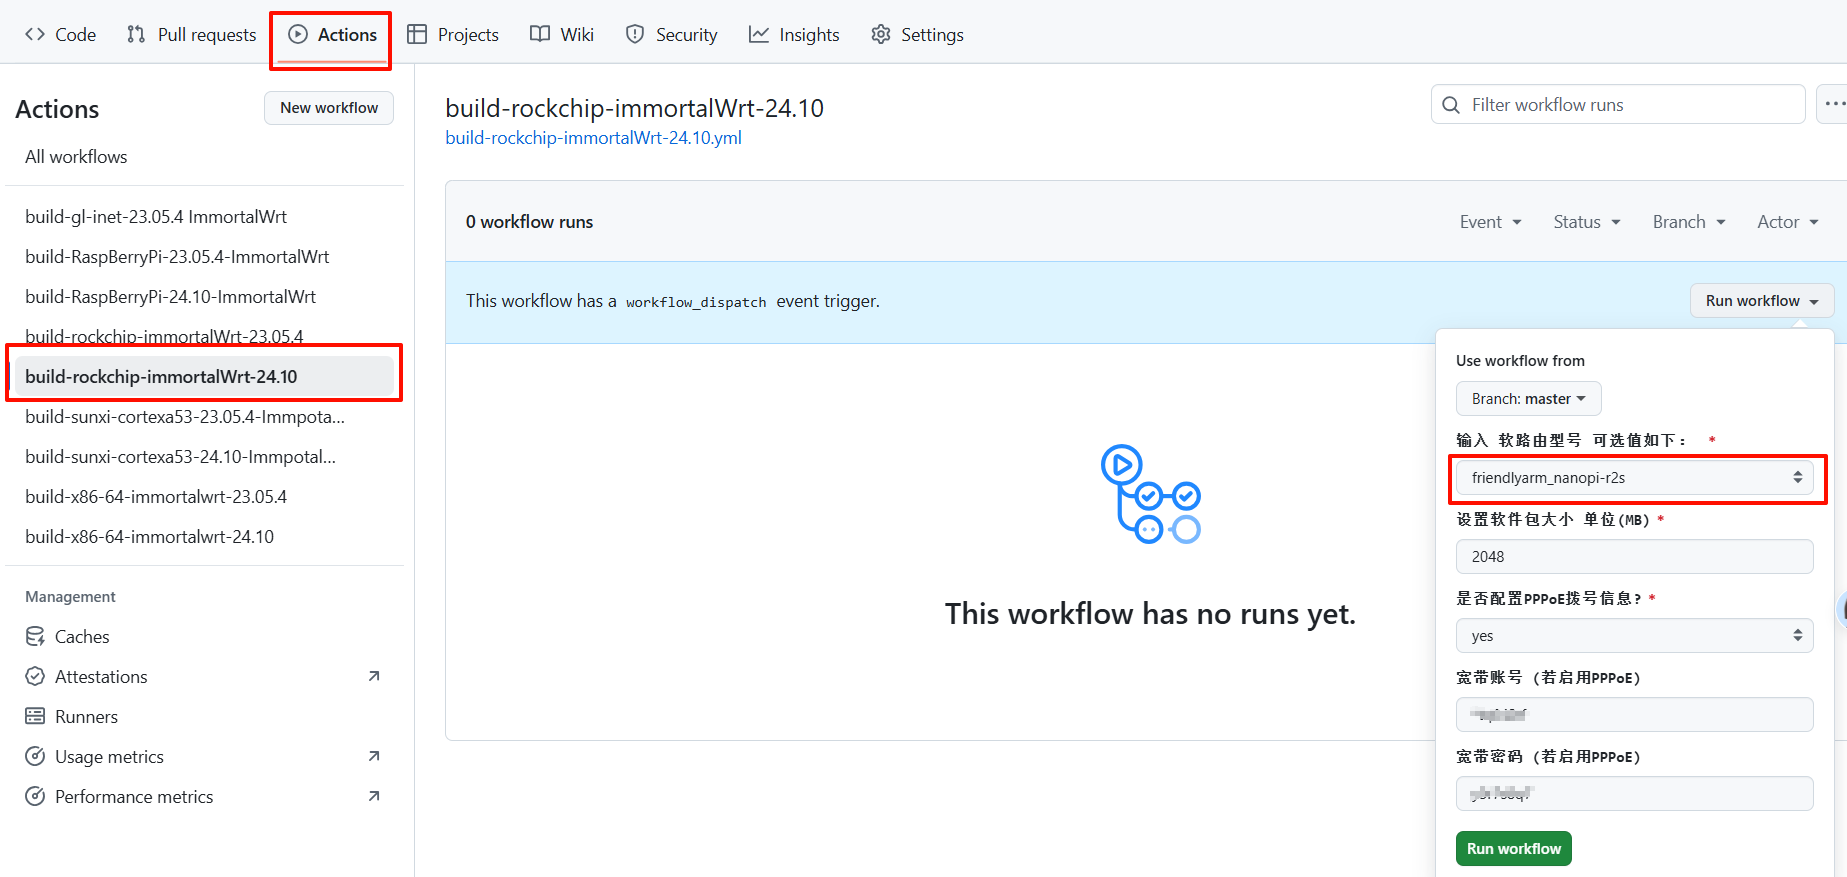
Task: Click Usage metrics external link arrow
Action: [x=374, y=756]
